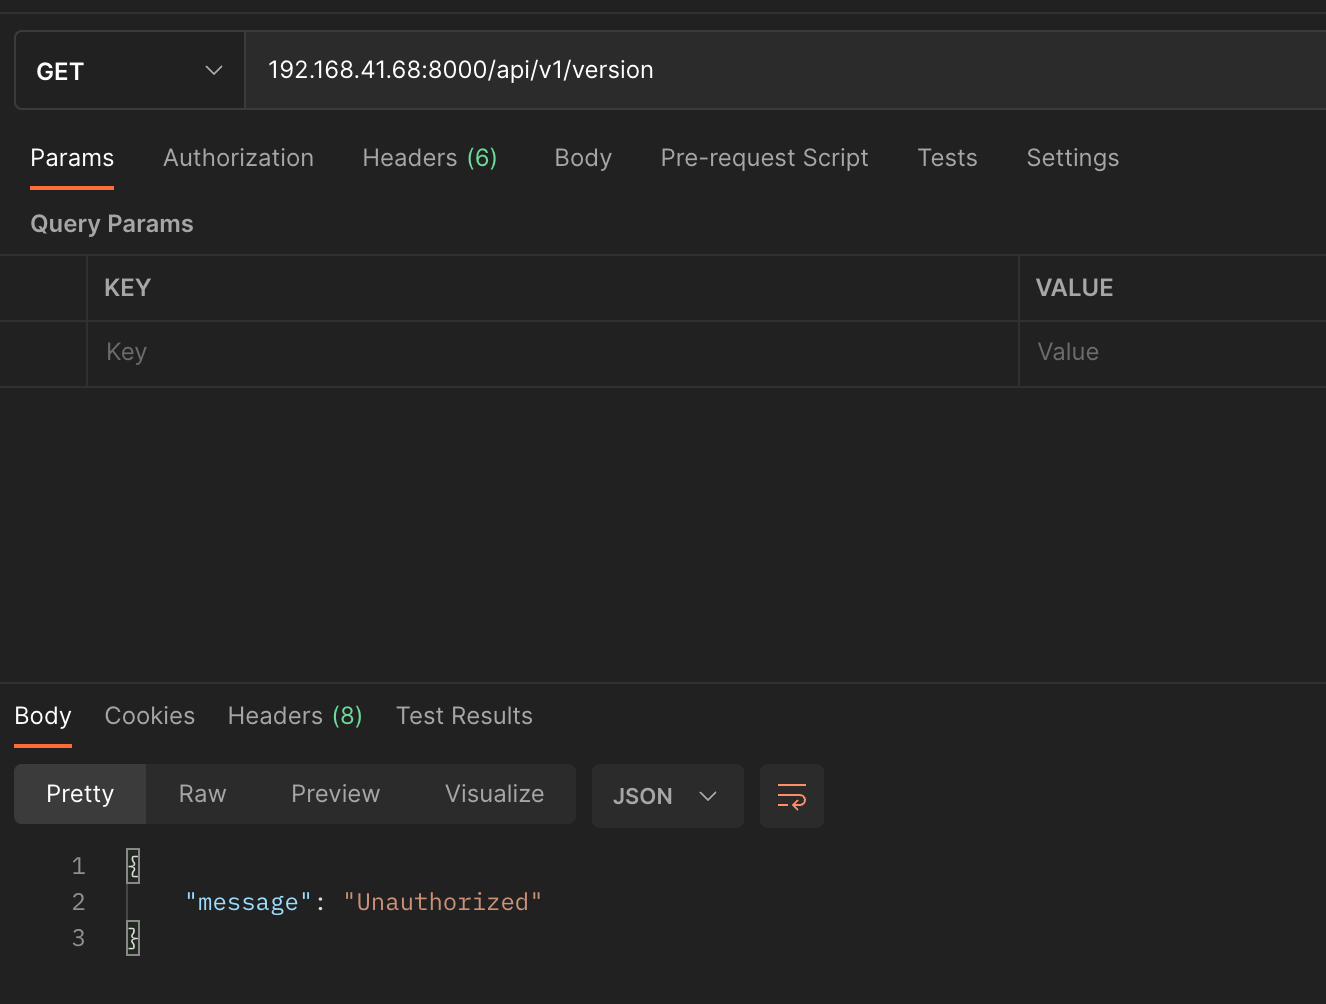1326x1004 pixels.
Task: Open the Test Results tab
Action: pos(464,716)
